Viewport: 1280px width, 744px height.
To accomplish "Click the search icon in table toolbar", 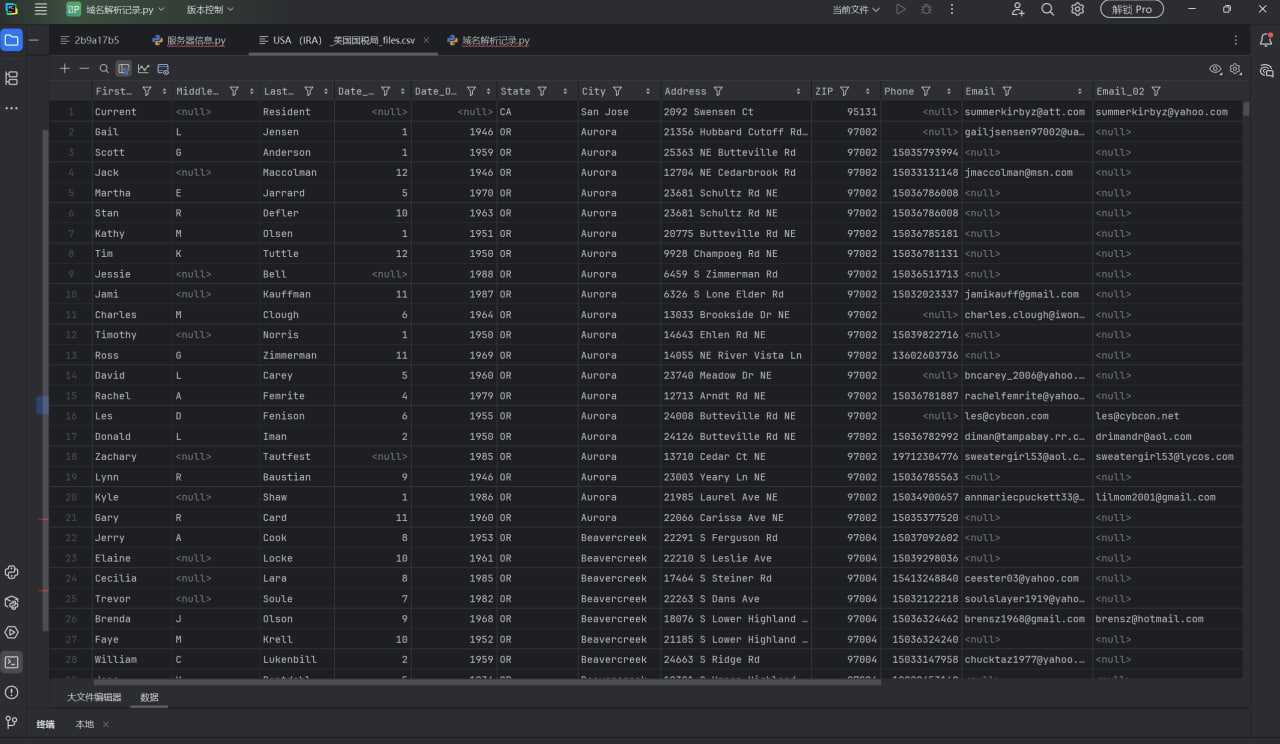I will click(x=104, y=69).
